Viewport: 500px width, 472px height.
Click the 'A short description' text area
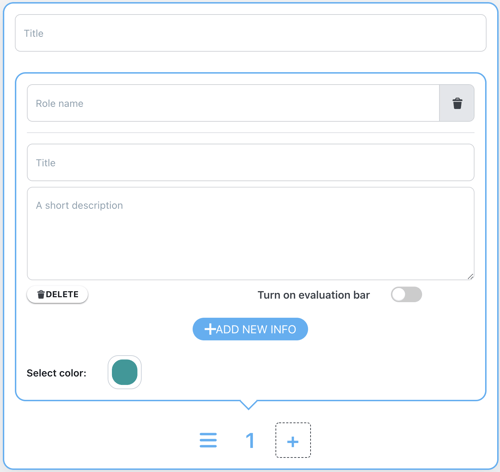click(251, 233)
